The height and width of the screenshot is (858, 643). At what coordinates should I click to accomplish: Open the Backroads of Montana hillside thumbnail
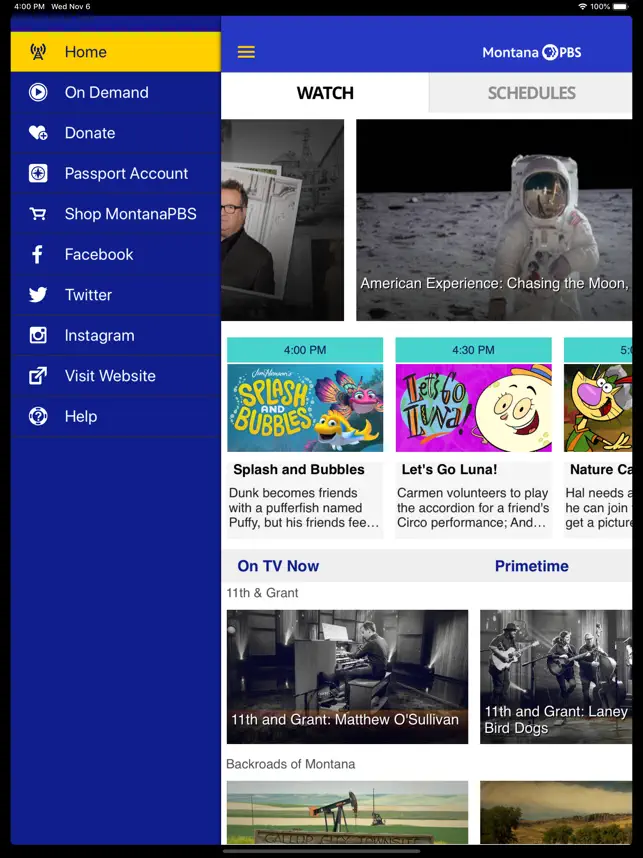556,813
